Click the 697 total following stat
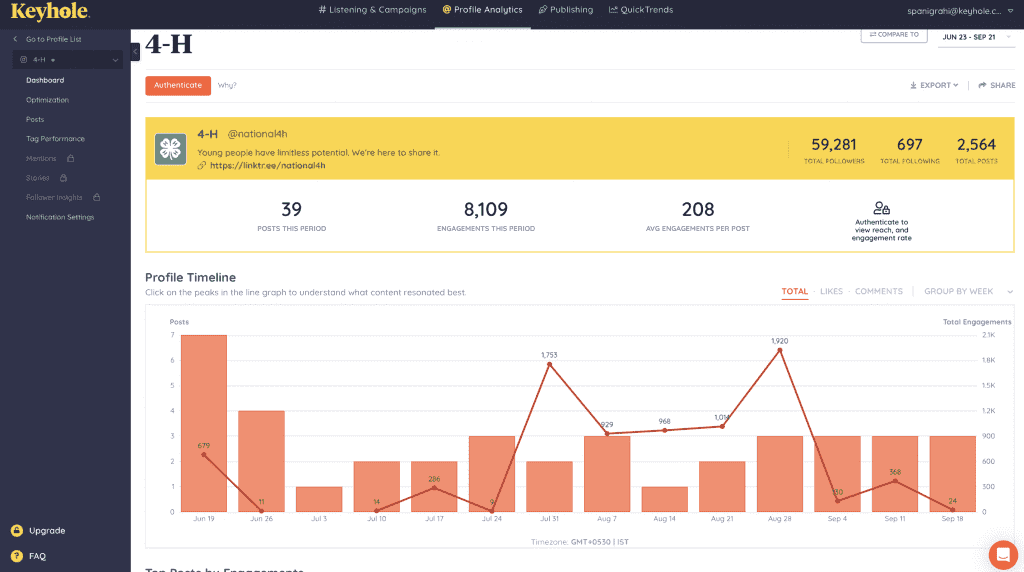 pyautogui.click(x=910, y=151)
